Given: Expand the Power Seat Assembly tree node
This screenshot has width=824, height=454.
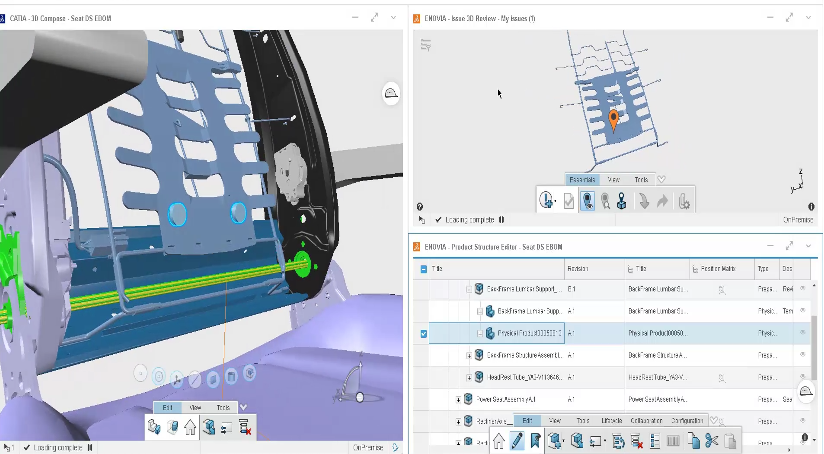Looking at the screenshot, I should (x=458, y=400).
